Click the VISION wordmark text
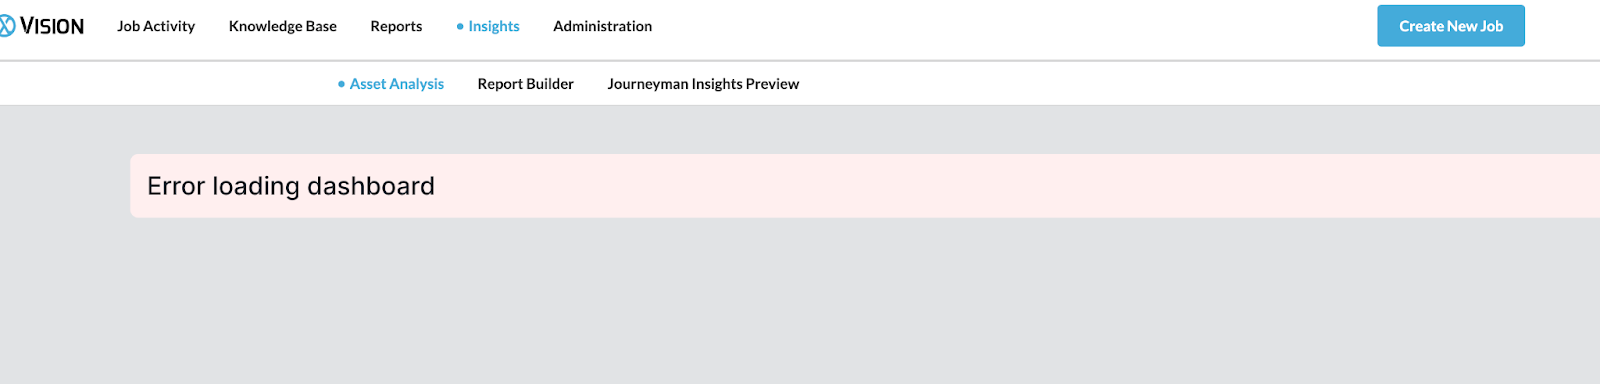The height and width of the screenshot is (384, 1600). tap(52, 26)
